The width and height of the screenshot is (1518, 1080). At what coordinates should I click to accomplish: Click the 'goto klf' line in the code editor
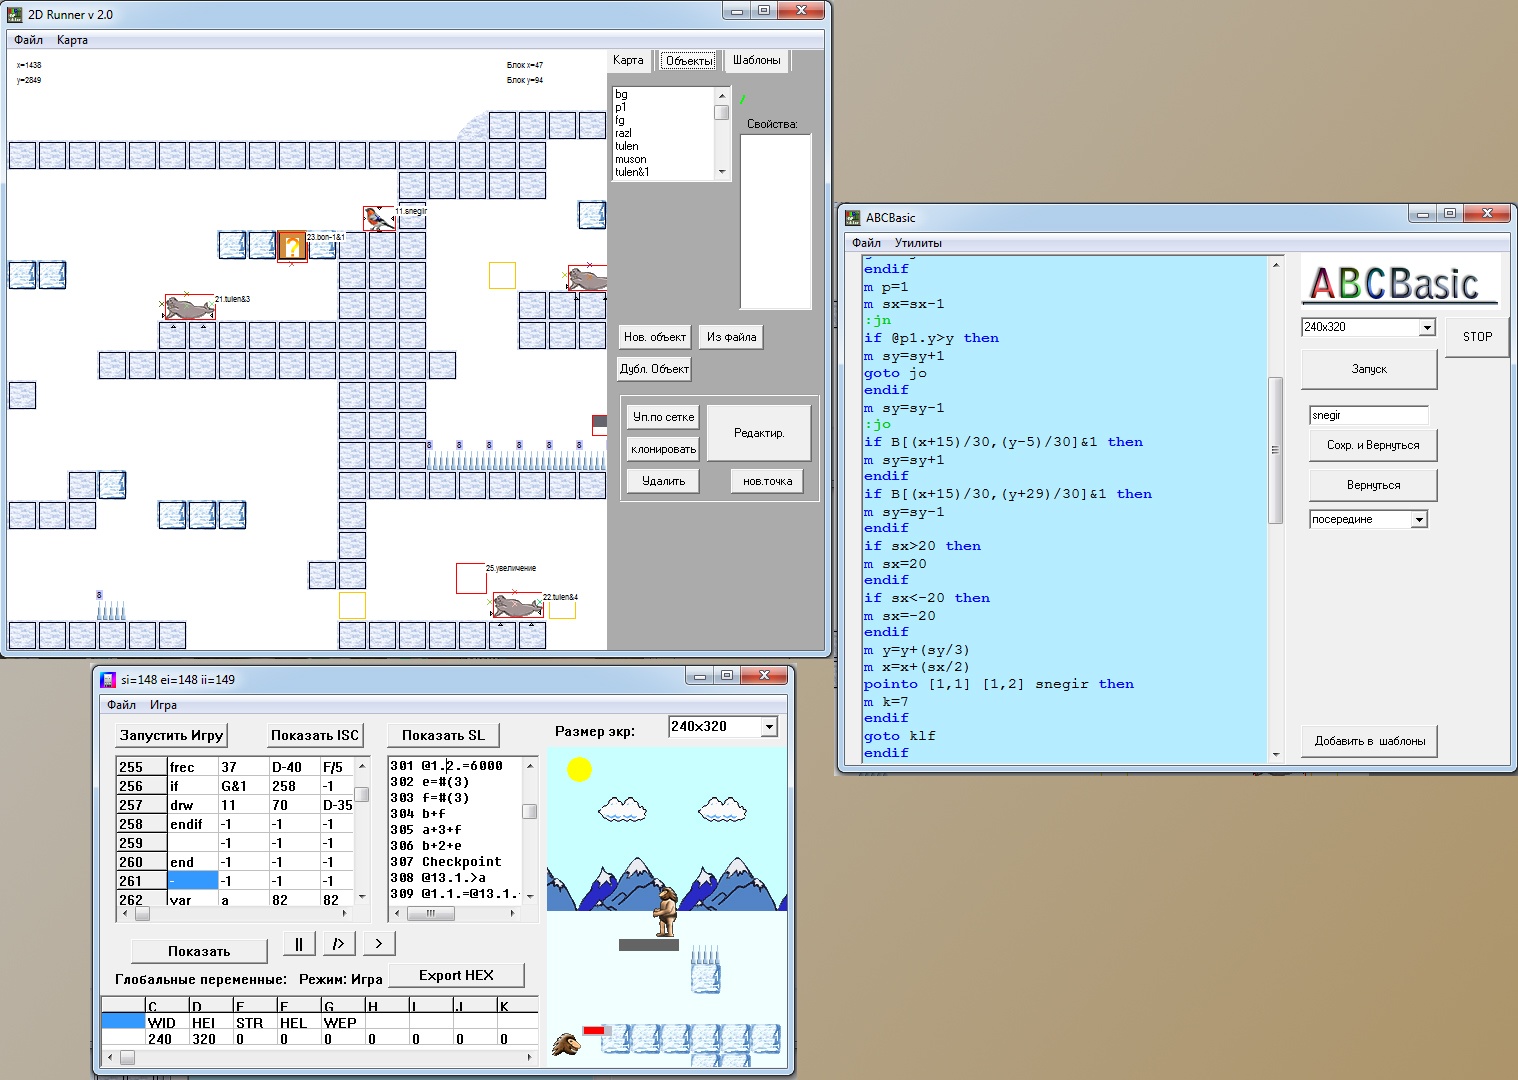tap(900, 735)
